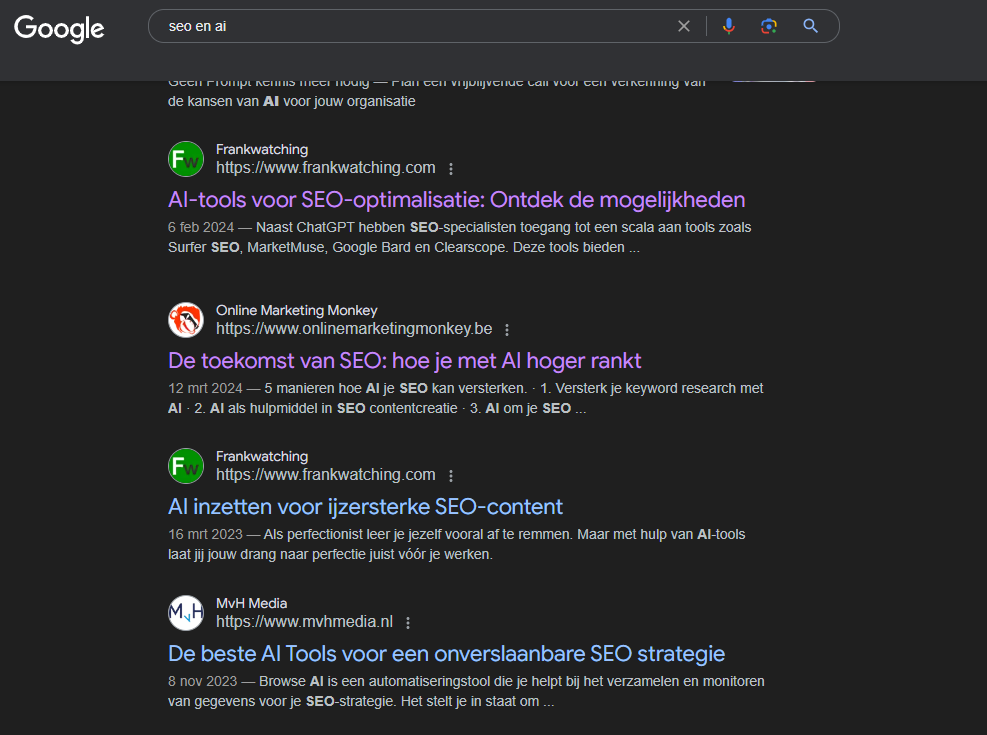Clear the search query with X
The width and height of the screenshot is (987, 735).
point(684,26)
